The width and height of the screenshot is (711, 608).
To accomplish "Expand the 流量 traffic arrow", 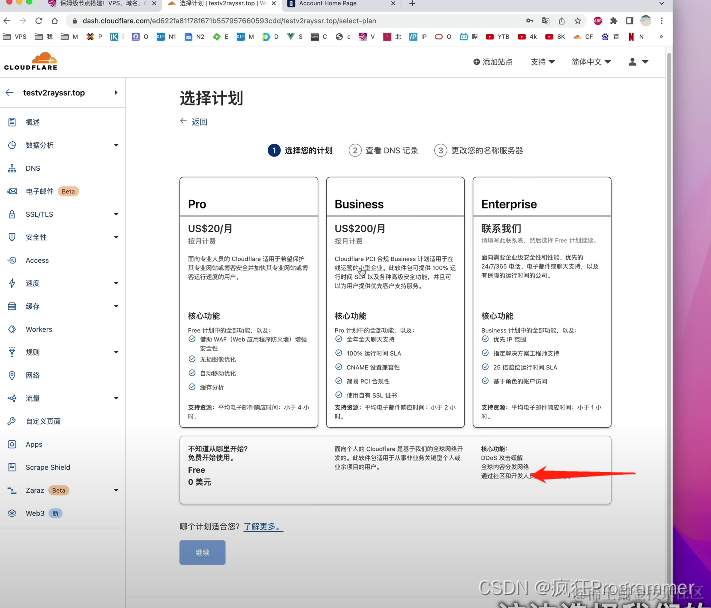I will (x=116, y=398).
